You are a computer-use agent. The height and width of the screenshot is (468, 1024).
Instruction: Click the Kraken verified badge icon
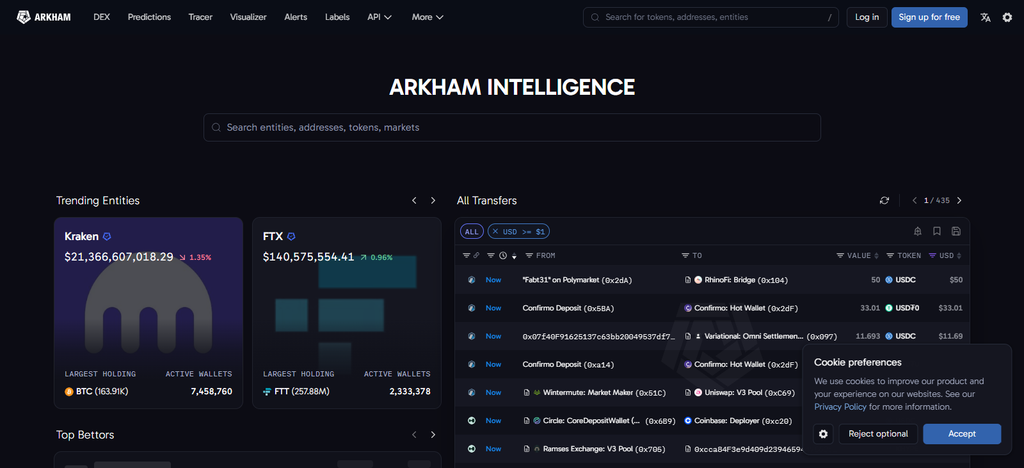(107, 236)
